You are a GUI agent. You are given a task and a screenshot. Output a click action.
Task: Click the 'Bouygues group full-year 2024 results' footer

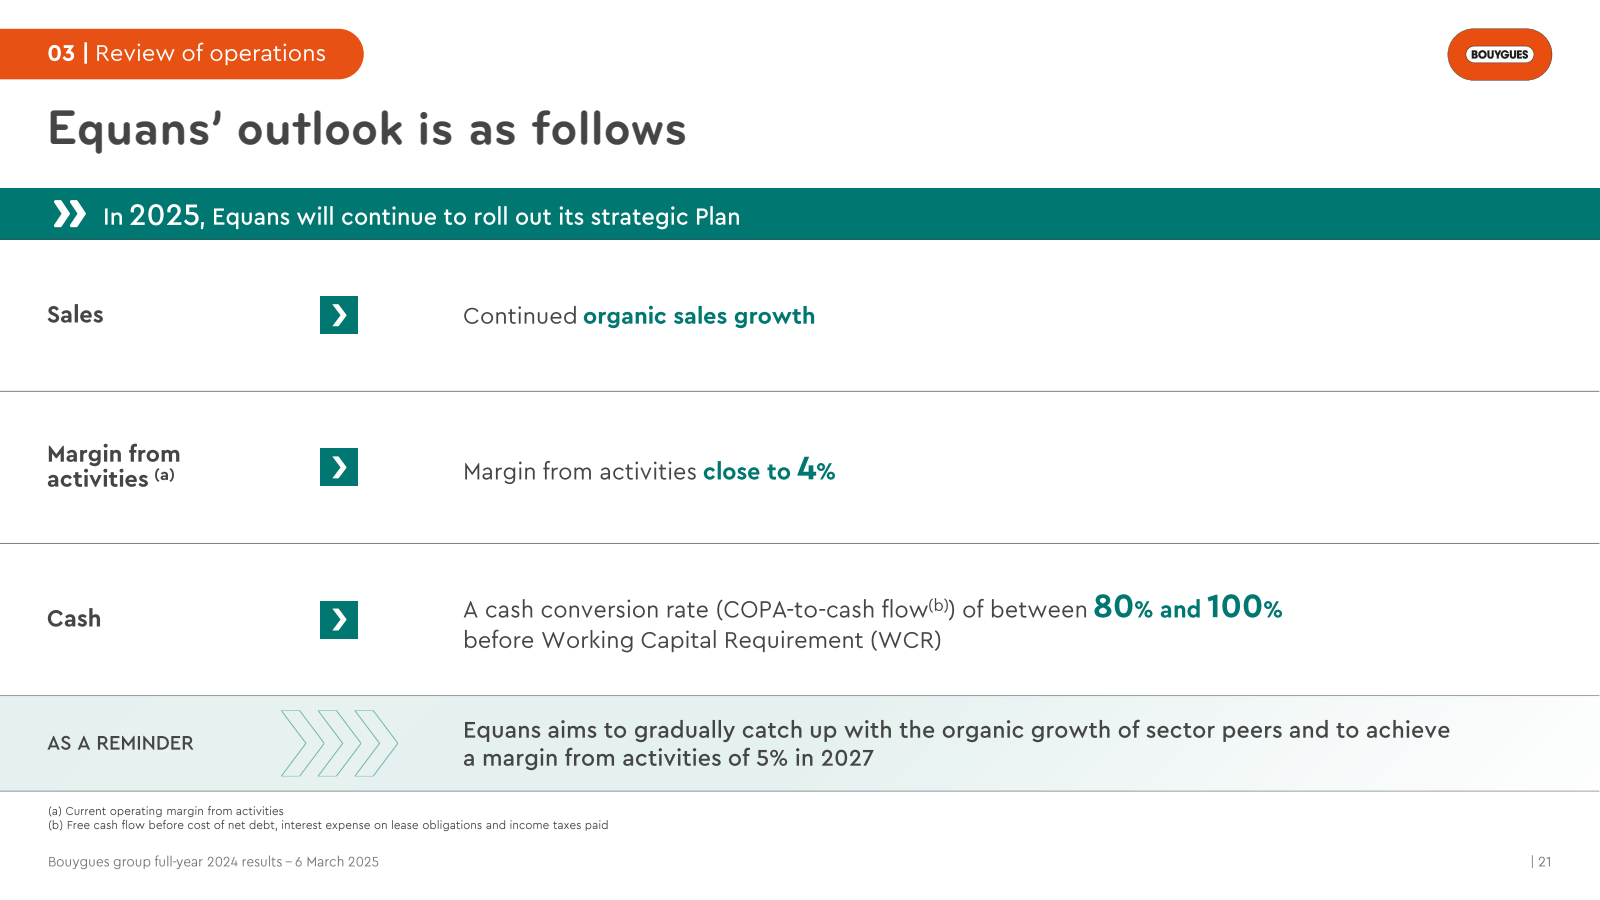pyautogui.click(x=213, y=862)
